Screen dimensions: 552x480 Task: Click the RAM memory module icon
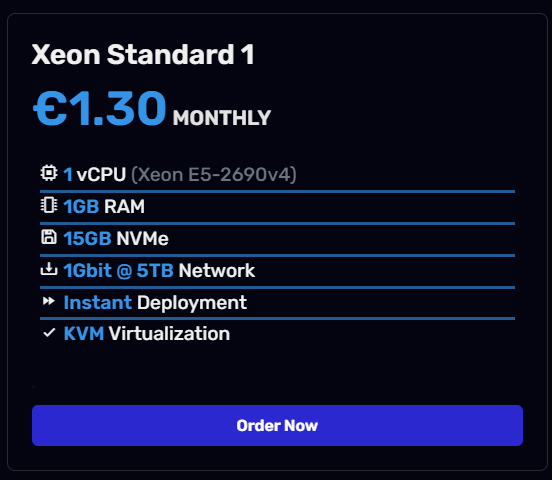[49, 205]
